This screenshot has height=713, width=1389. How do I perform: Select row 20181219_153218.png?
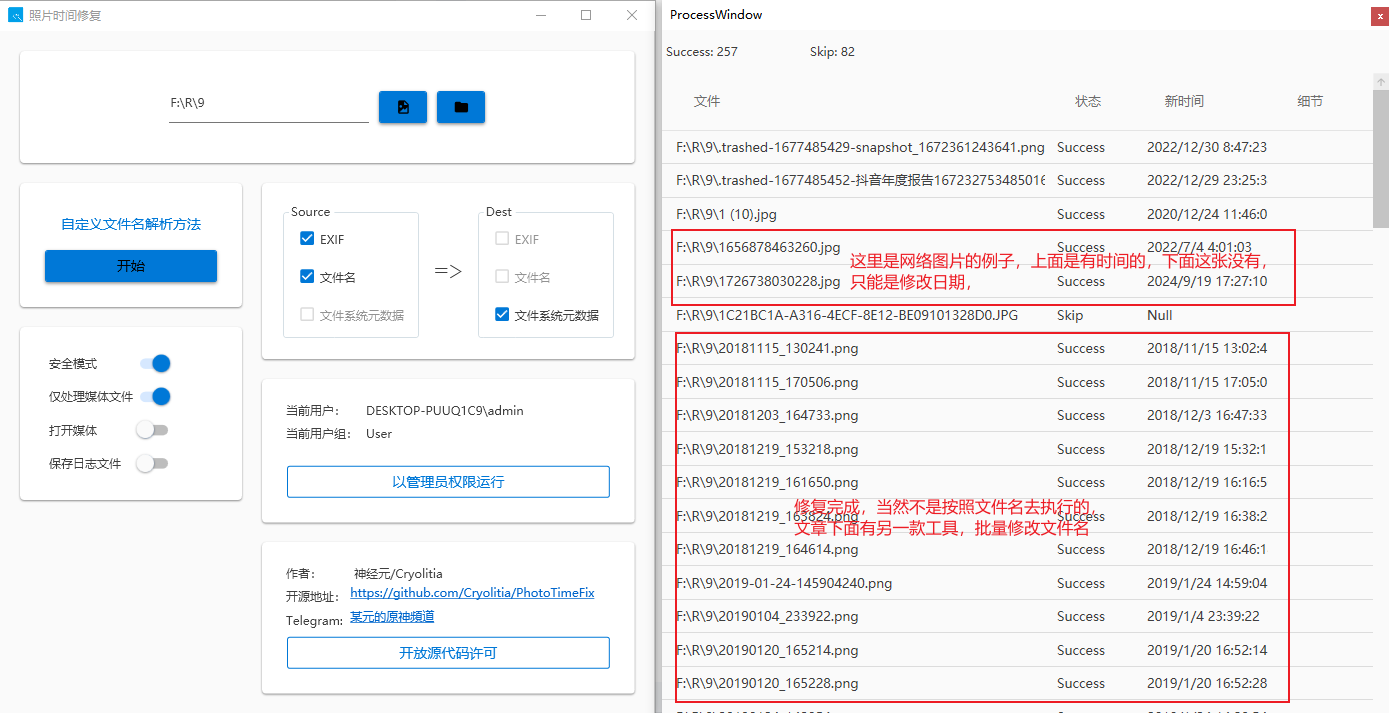(x=1017, y=449)
